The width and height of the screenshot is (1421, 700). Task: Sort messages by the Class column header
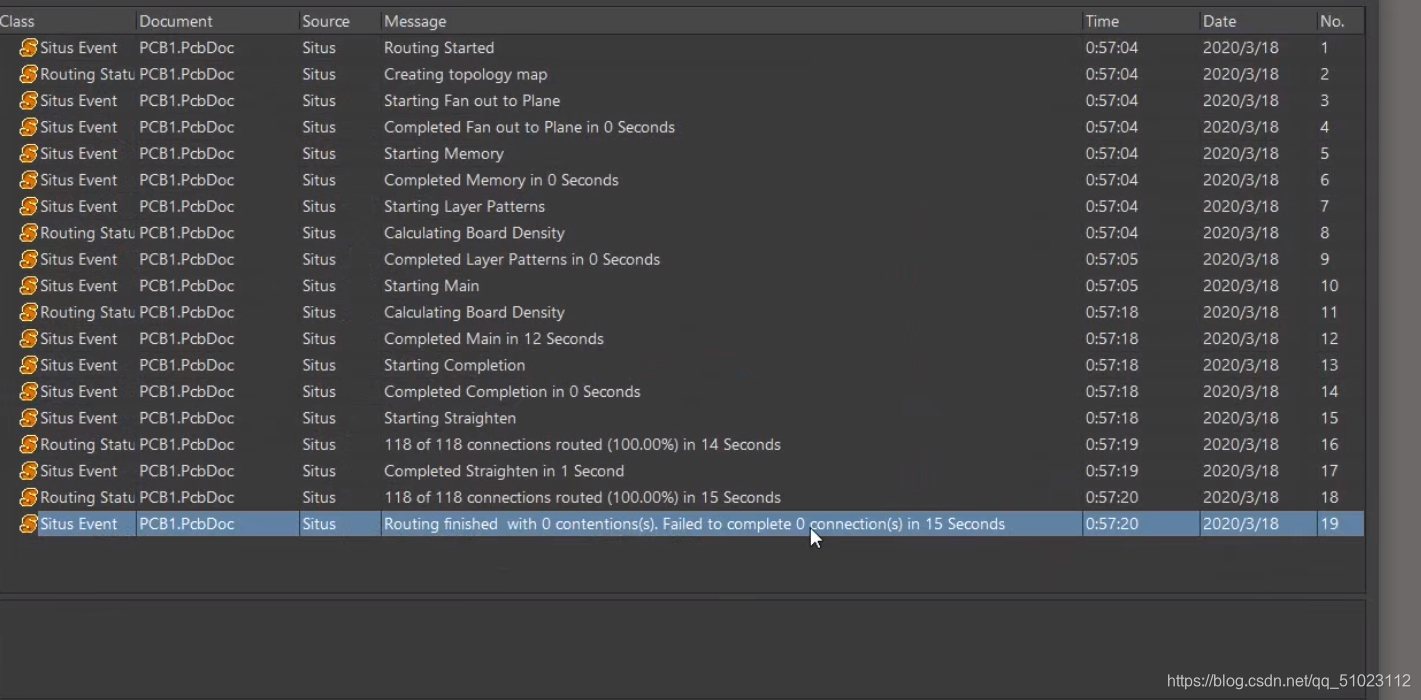pos(67,21)
